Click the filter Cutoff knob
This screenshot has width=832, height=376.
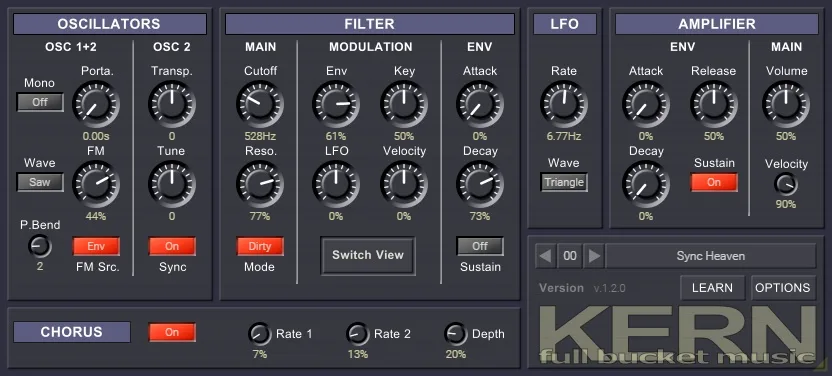click(260, 104)
